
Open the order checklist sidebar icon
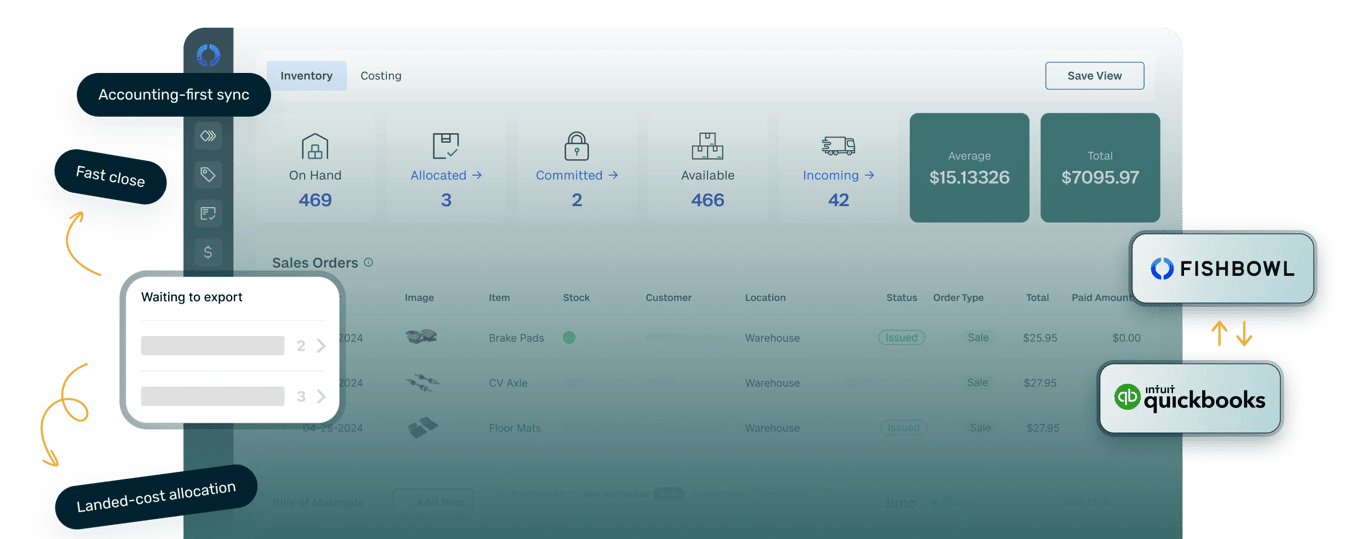click(208, 213)
